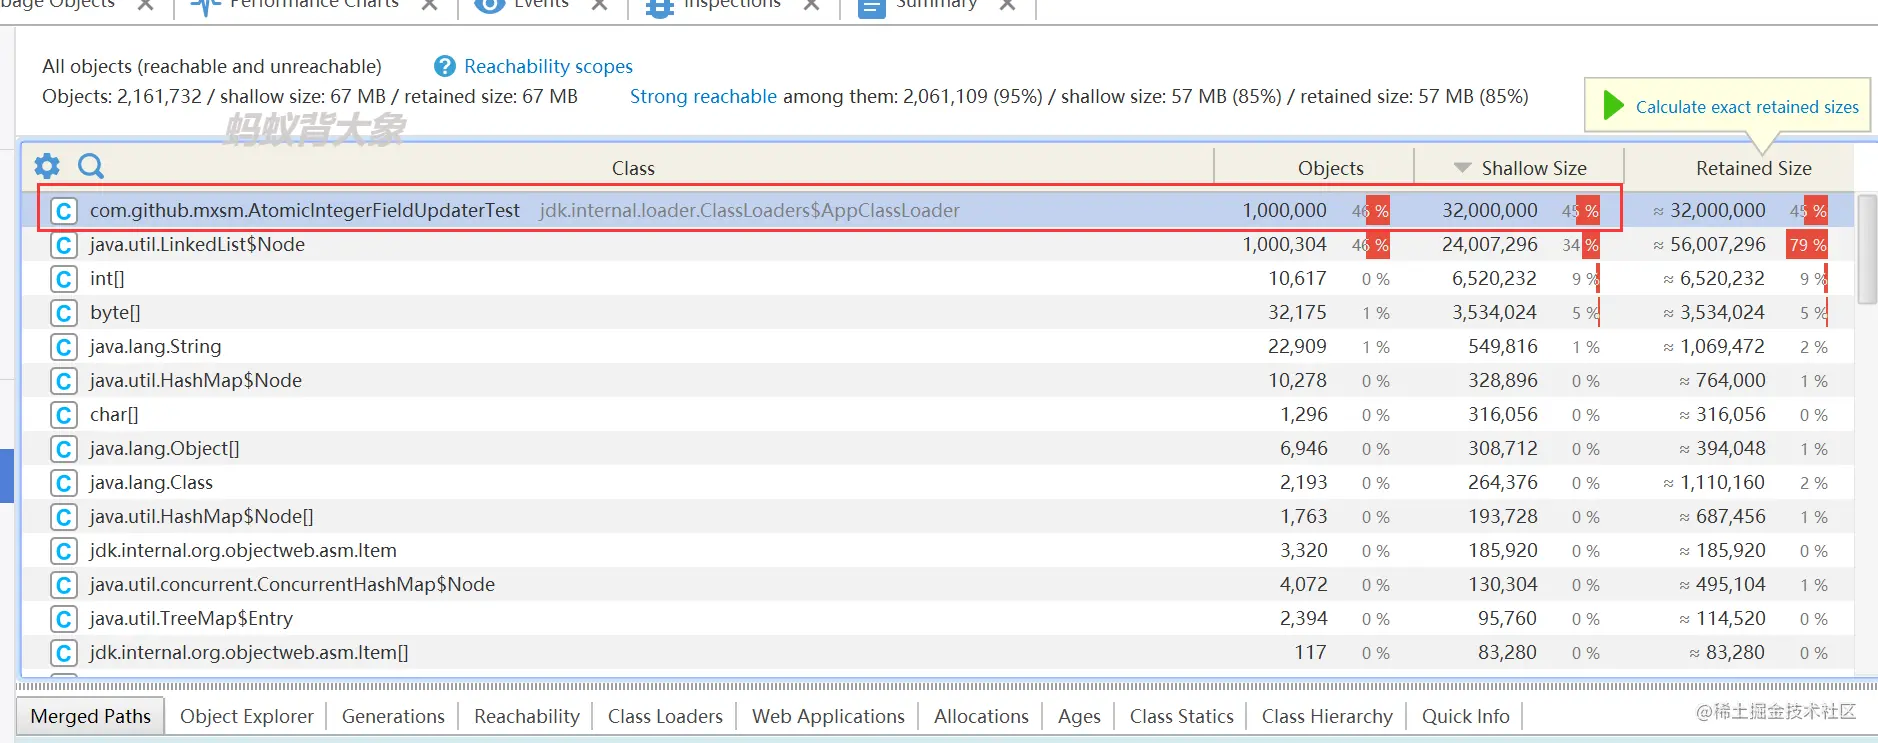1878x743 pixels.
Task: Click the class filter search magnifier icon
Action: pos(91,166)
